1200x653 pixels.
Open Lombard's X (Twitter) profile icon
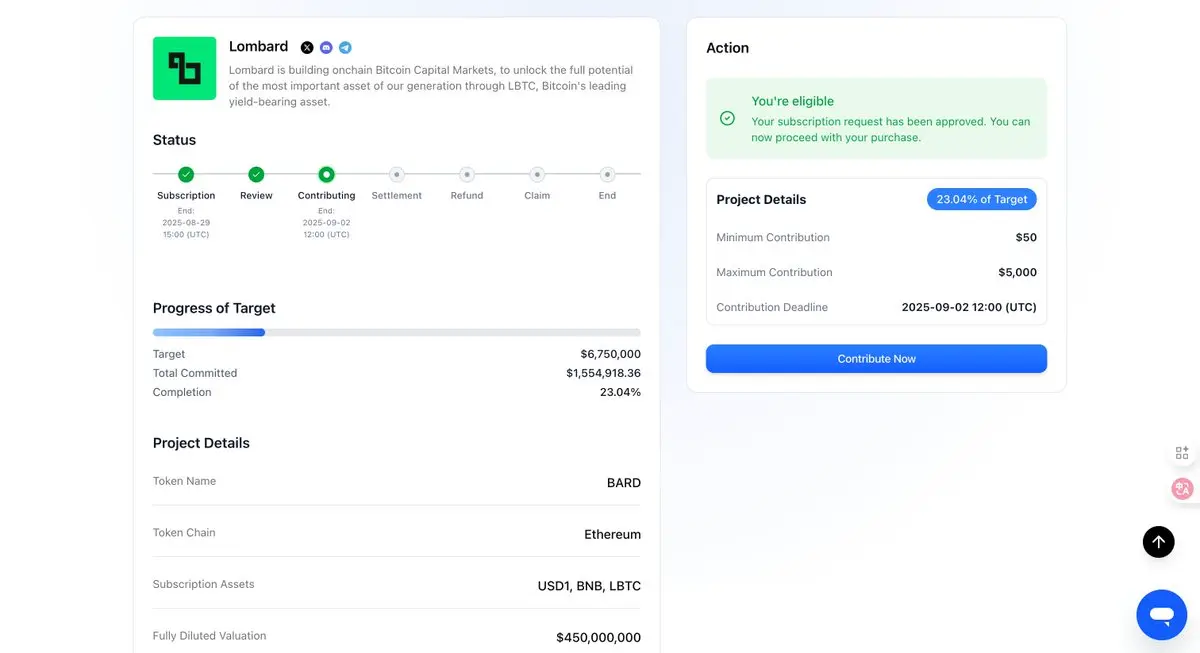[x=307, y=48]
